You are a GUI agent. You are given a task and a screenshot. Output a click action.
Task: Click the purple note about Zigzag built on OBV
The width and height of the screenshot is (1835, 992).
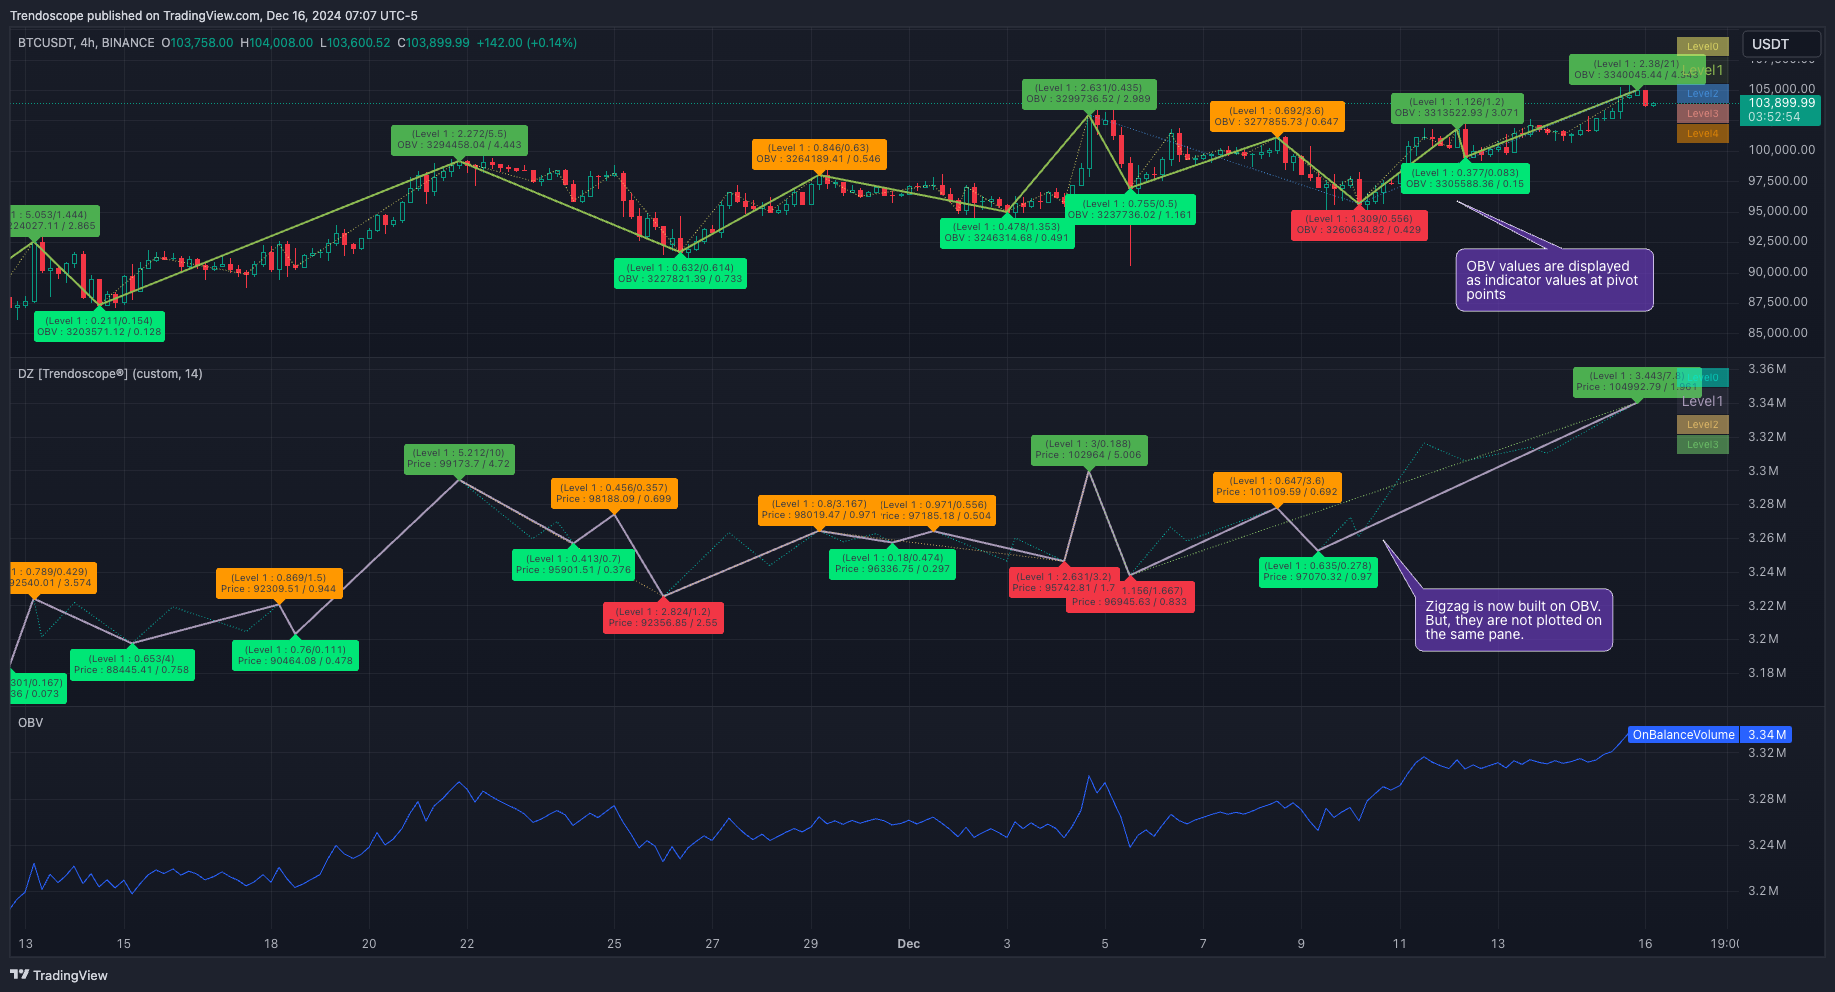1513,620
